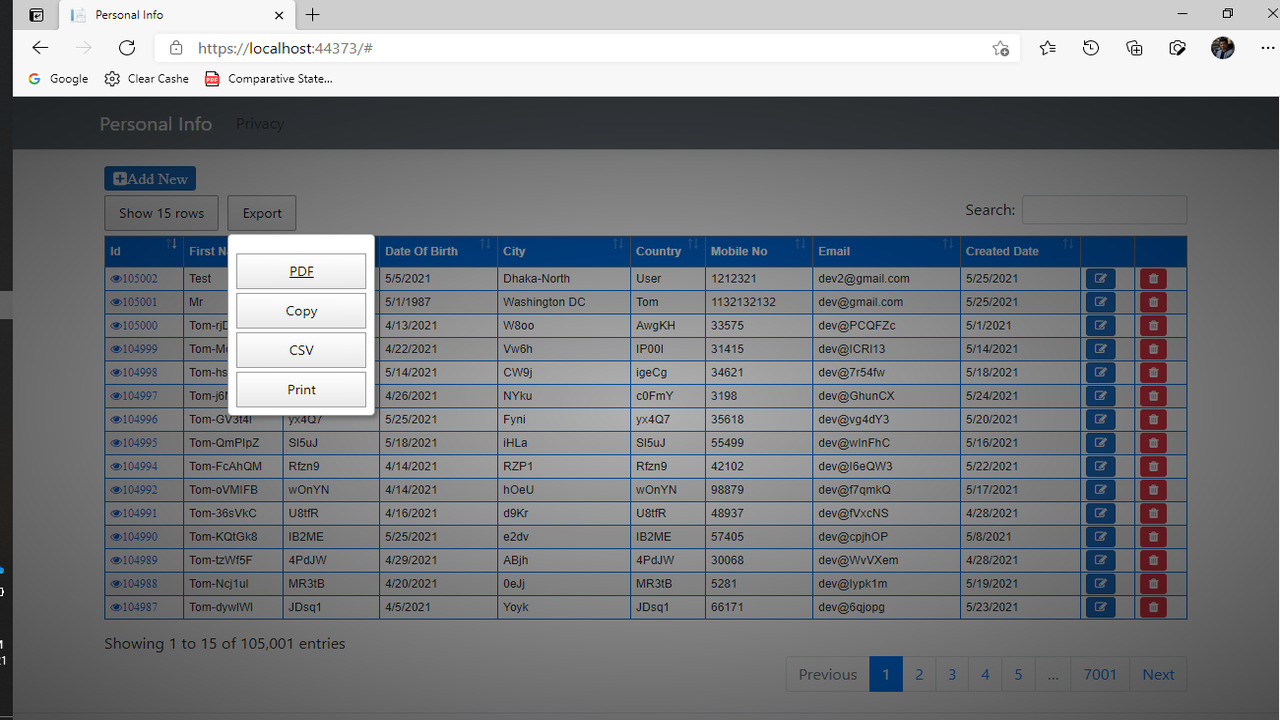
Task: Open the Google bookmark on the favorites bar
Action: (57, 78)
